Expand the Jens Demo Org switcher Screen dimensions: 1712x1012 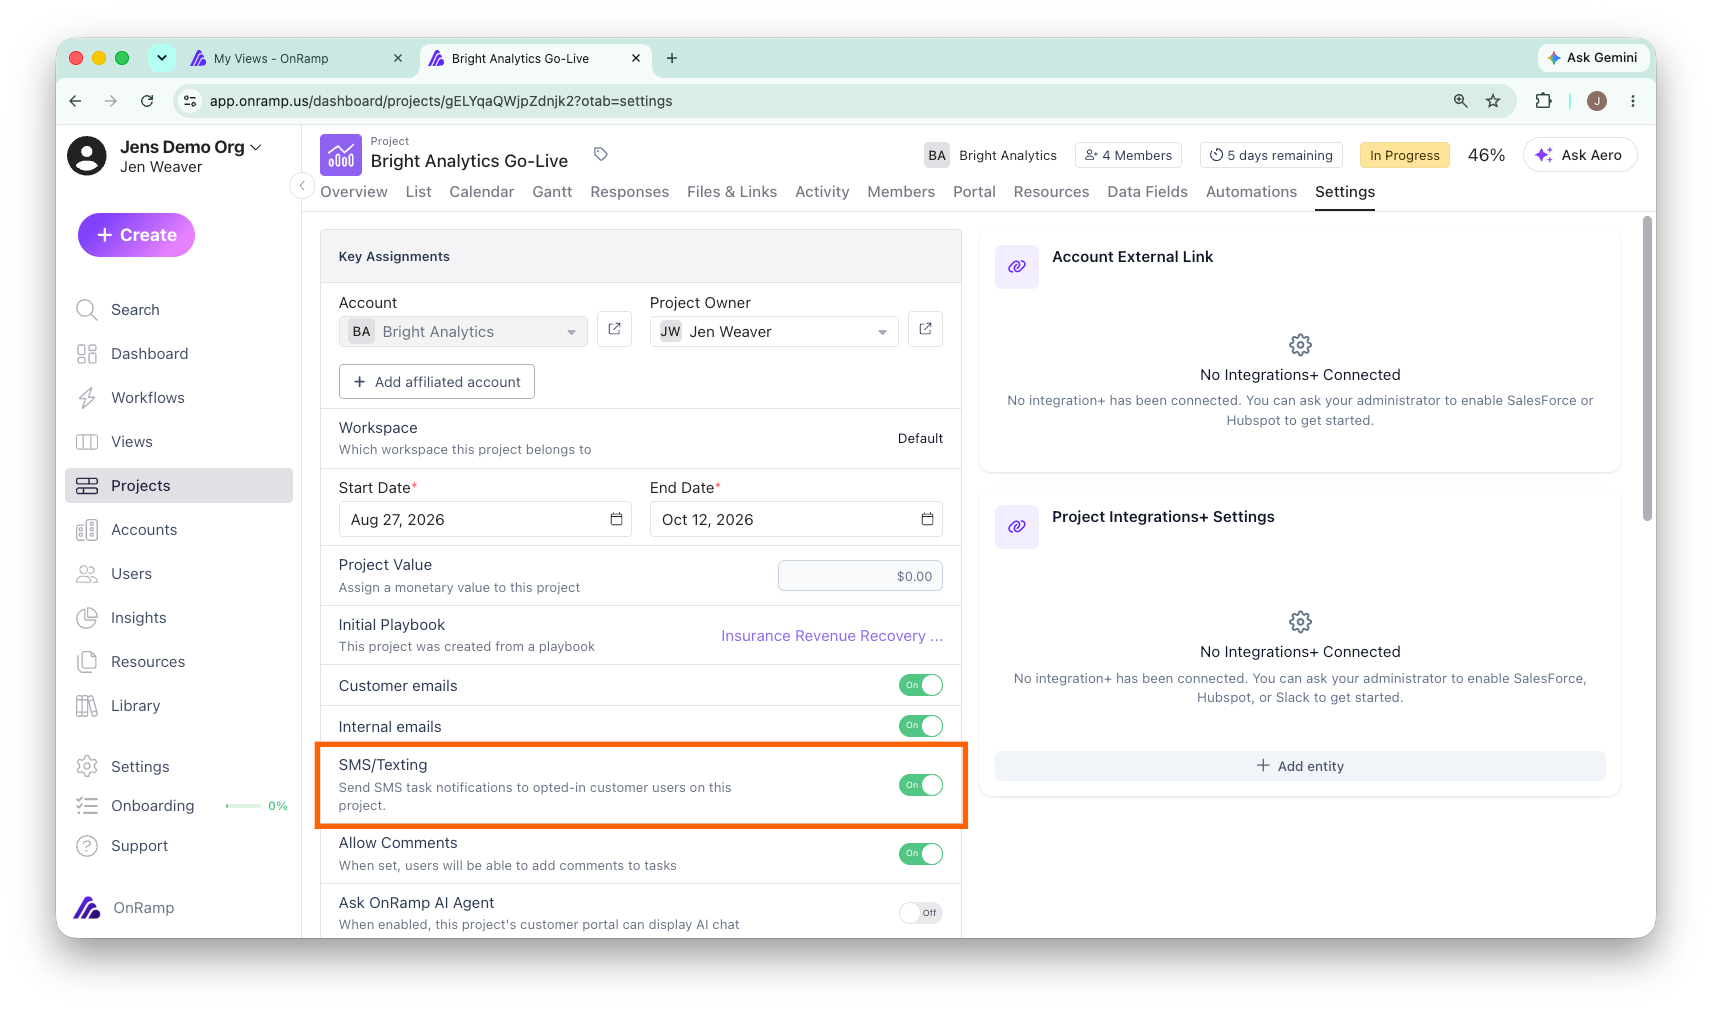pyautogui.click(x=191, y=147)
